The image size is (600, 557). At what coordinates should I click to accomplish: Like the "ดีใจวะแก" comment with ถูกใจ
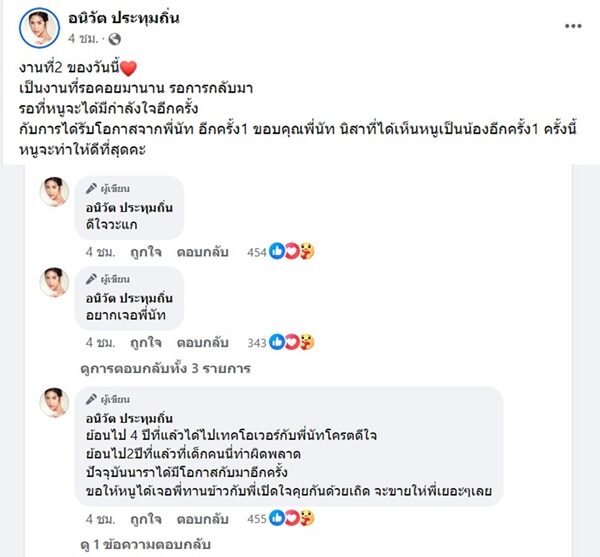[x=146, y=252]
